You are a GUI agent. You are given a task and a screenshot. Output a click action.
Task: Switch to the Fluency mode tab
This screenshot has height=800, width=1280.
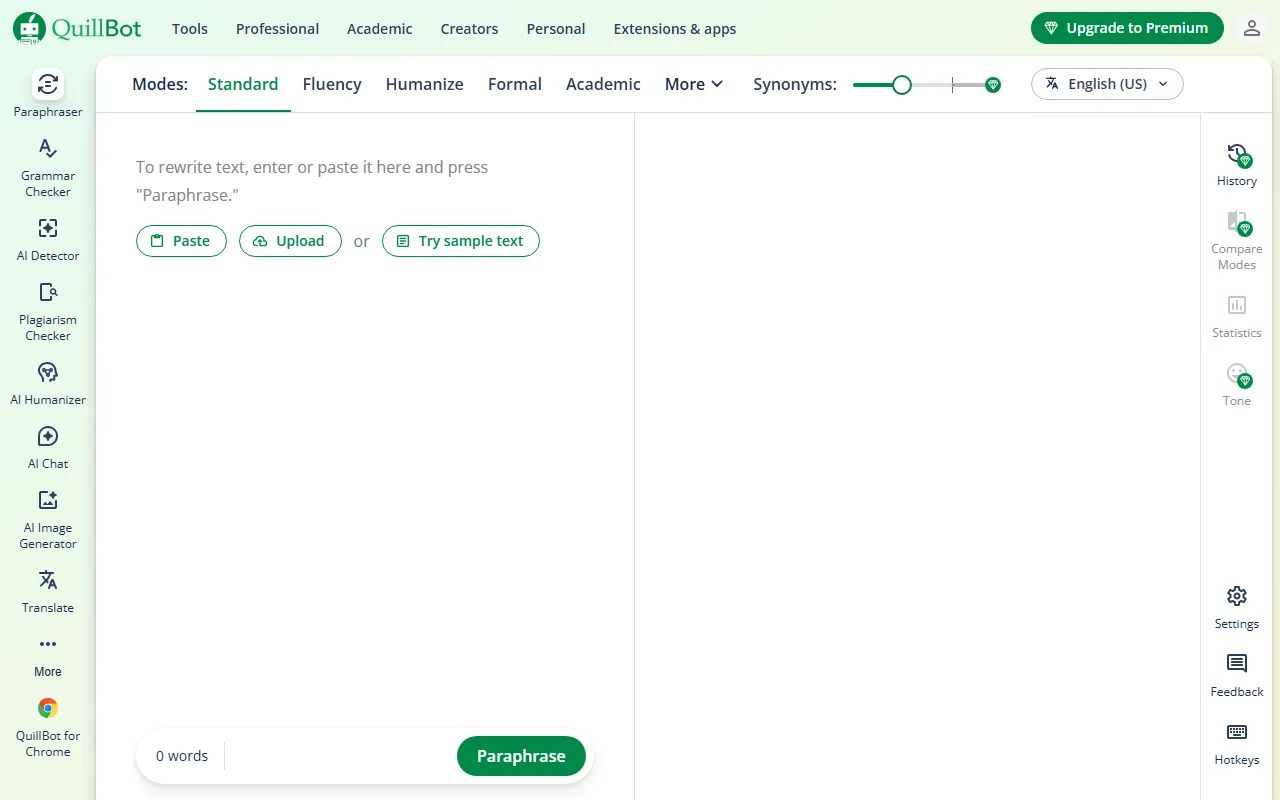click(x=332, y=84)
